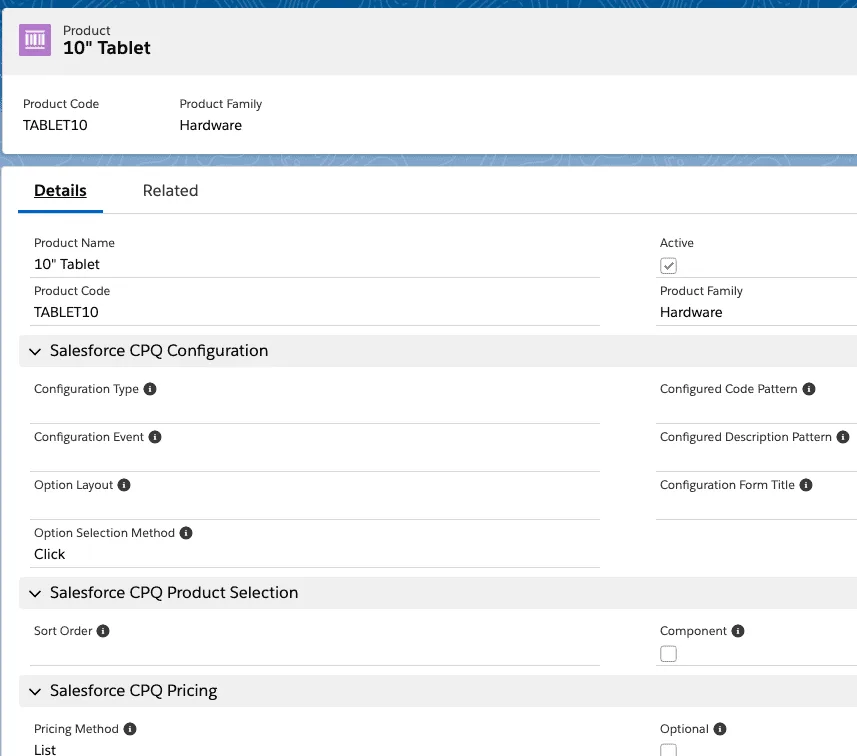Image resolution: width=857 pixels, height=756 pixels.
Task: Click the Product Name value 10" Tablet
Action: coord(67,265)
